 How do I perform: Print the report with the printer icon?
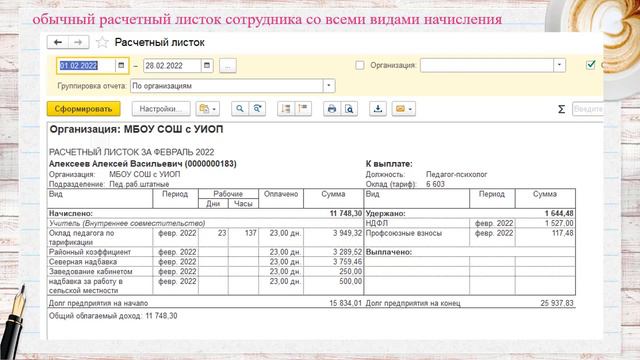(332, 109)
